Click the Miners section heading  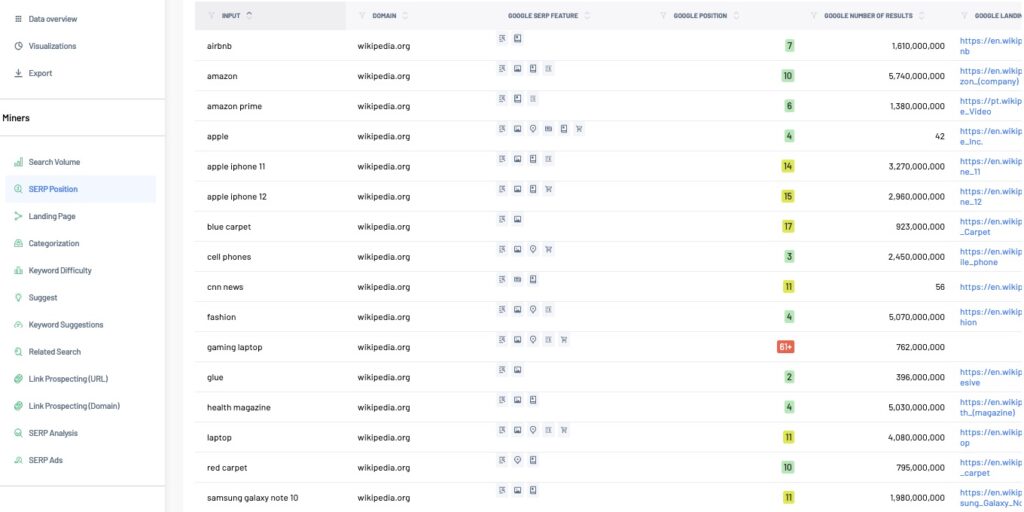coord(16,118)
